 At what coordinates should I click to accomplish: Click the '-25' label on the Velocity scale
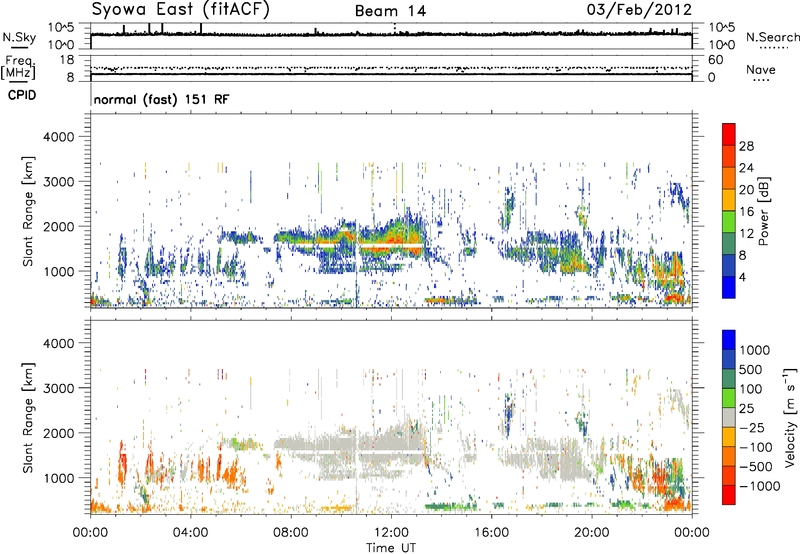pyautogui.click(x=750, y=427)
